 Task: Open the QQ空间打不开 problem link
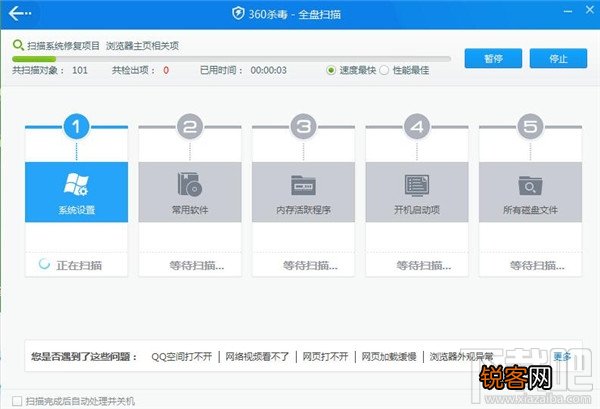pyautogui.click(x=182, y=357)
